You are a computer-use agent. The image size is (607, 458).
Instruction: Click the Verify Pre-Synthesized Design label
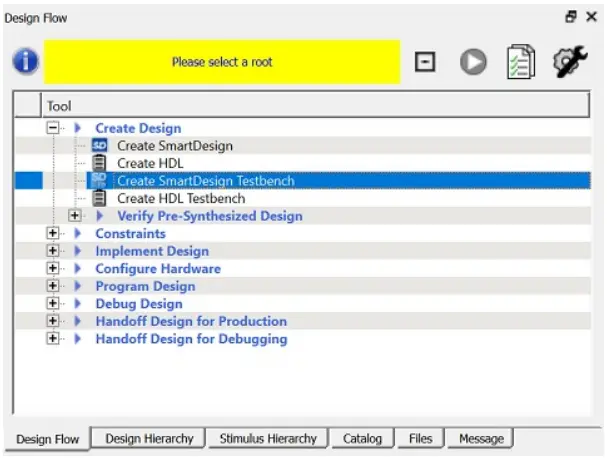point(210,216)
